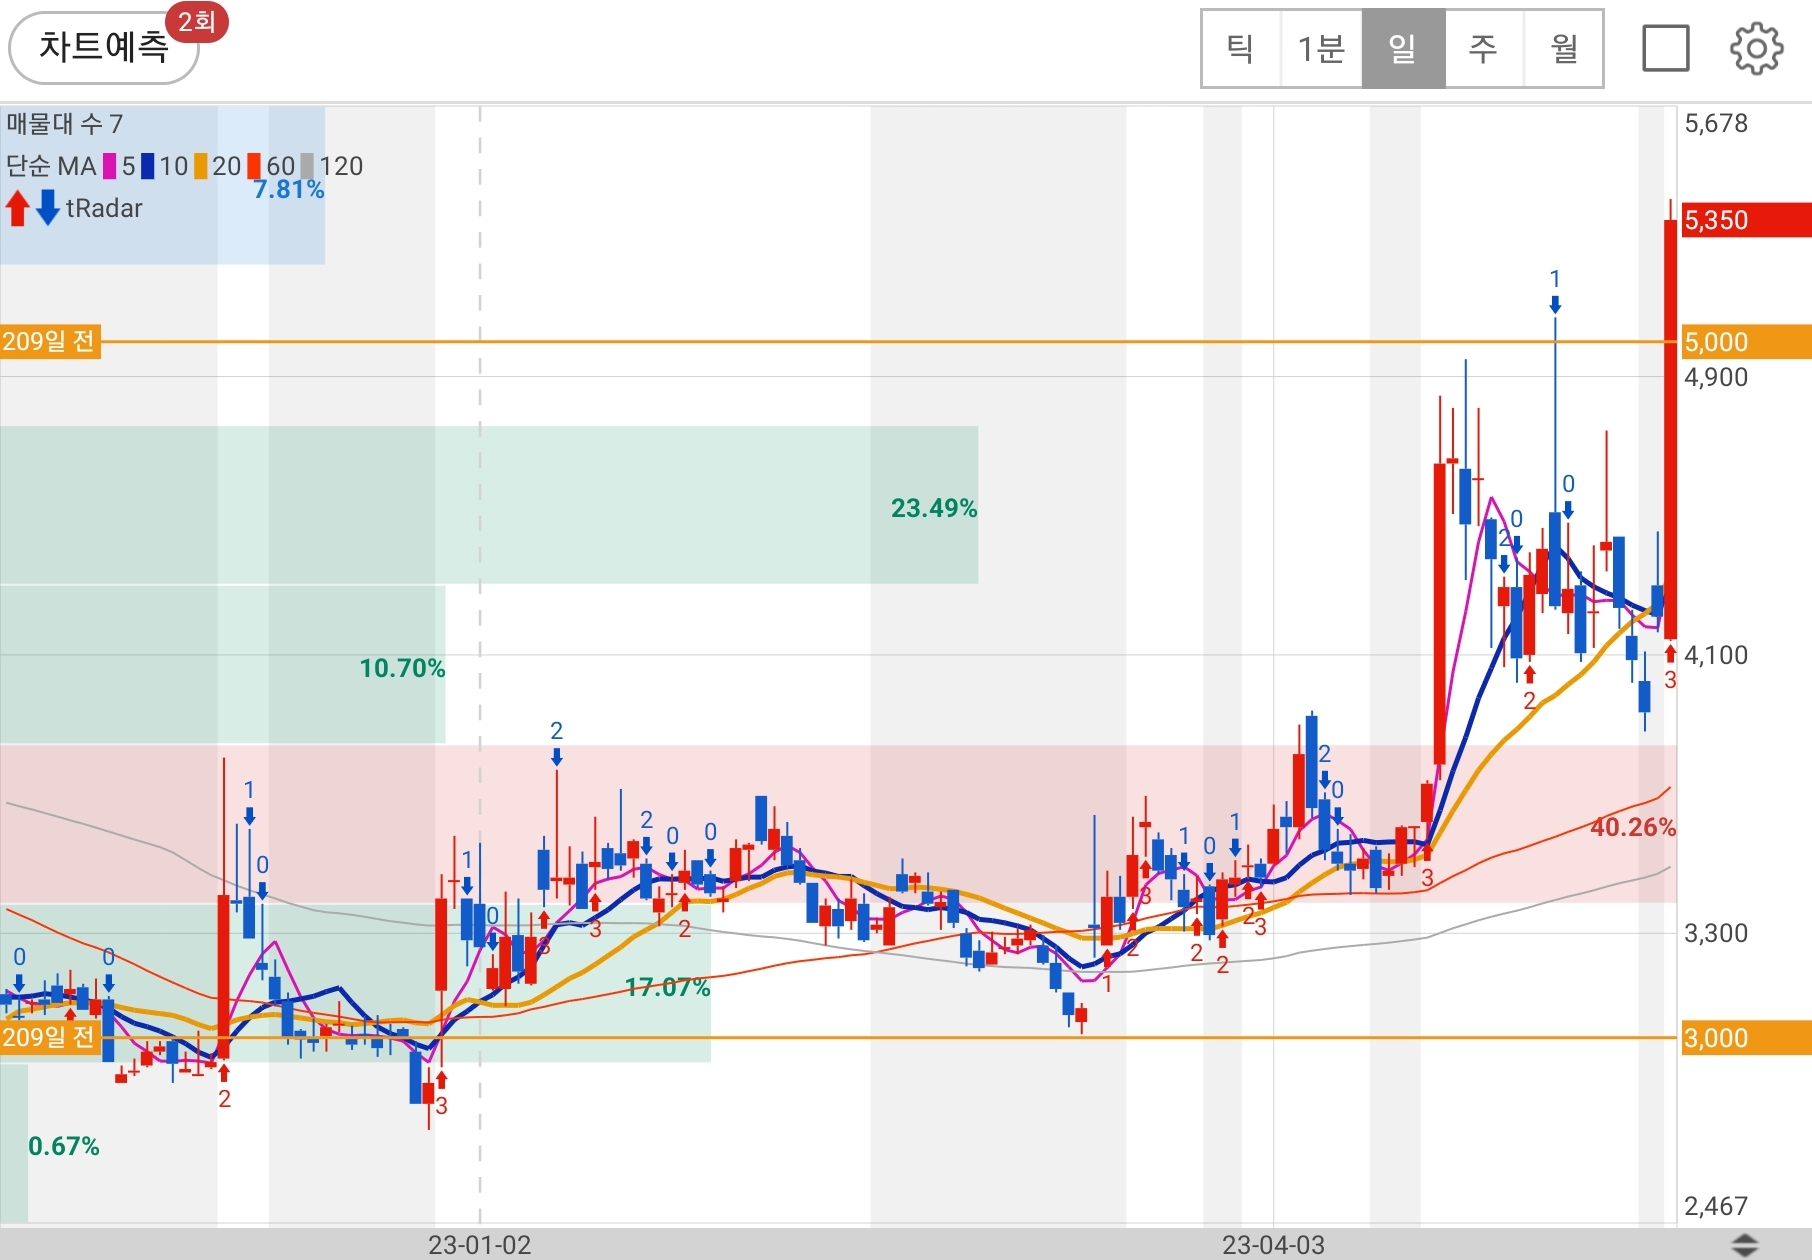The width and height of the screenshot is (1812, 1260).
Task: Click the 3,300 price axis label
Action: tap(1716, 933)
